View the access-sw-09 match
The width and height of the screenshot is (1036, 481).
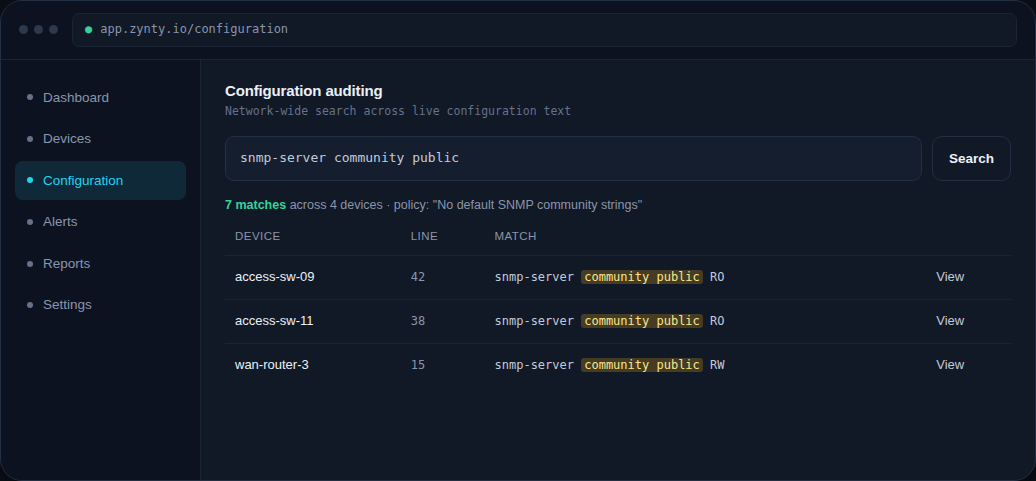[x=949, y=277]
